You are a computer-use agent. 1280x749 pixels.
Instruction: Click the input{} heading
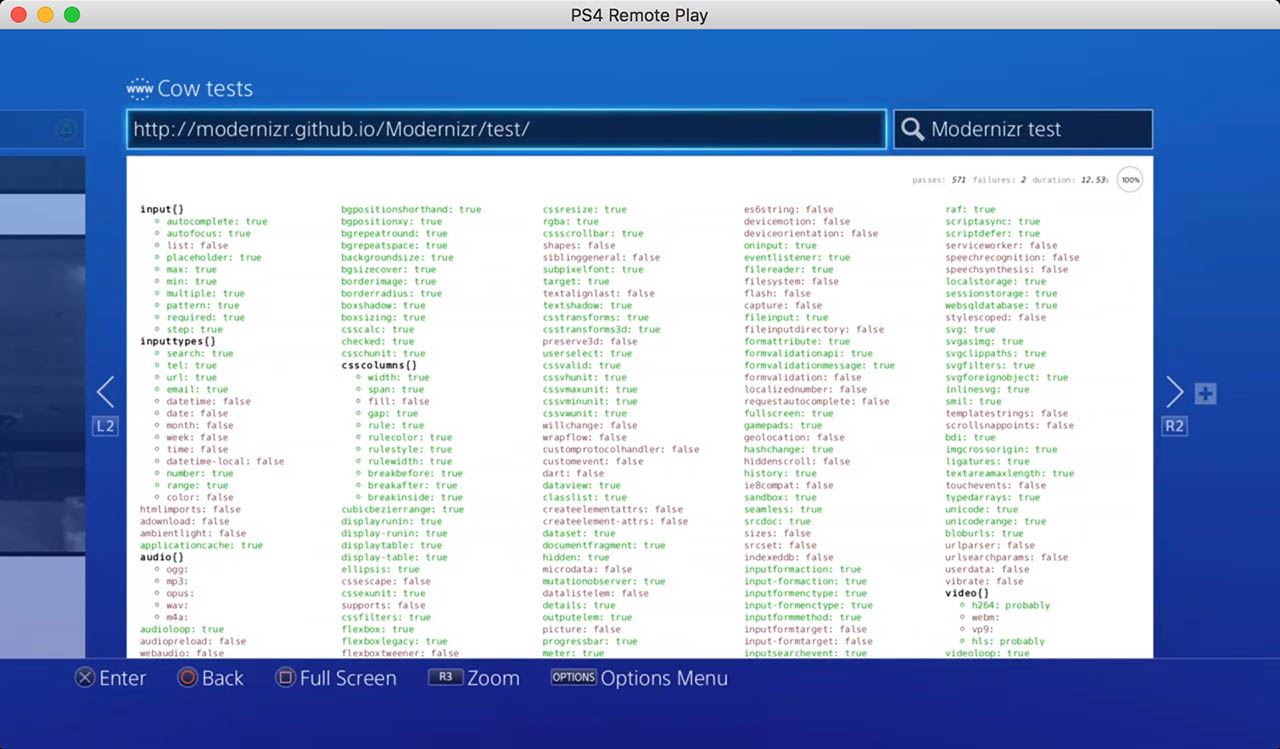tap(162, 210)
